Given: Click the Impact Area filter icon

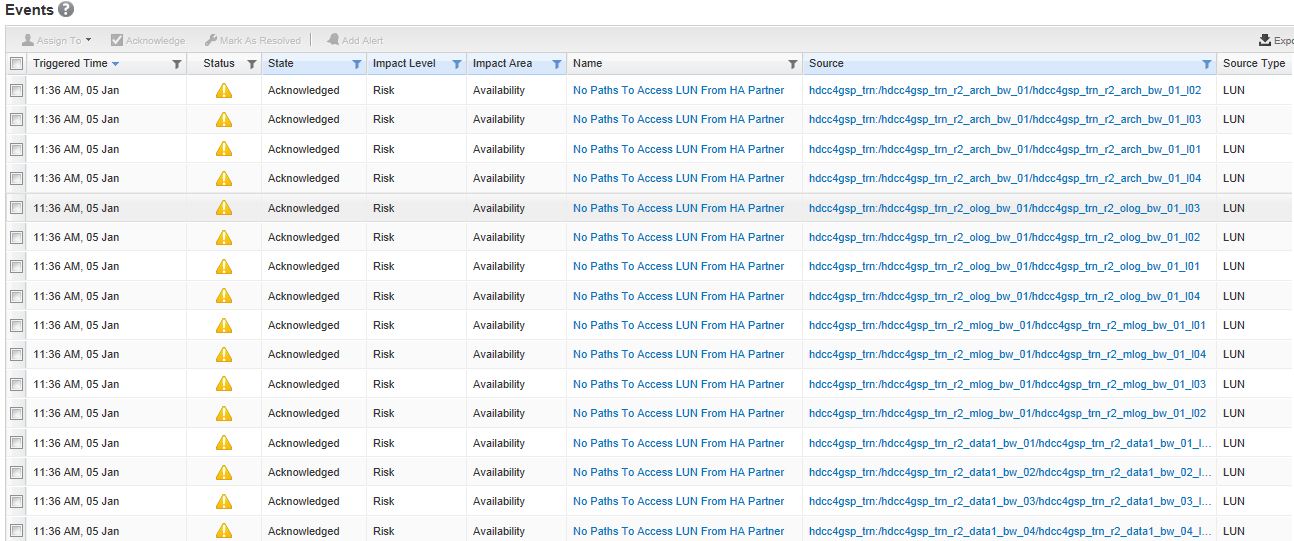Looking at the screenshot, I should (557, 64).
